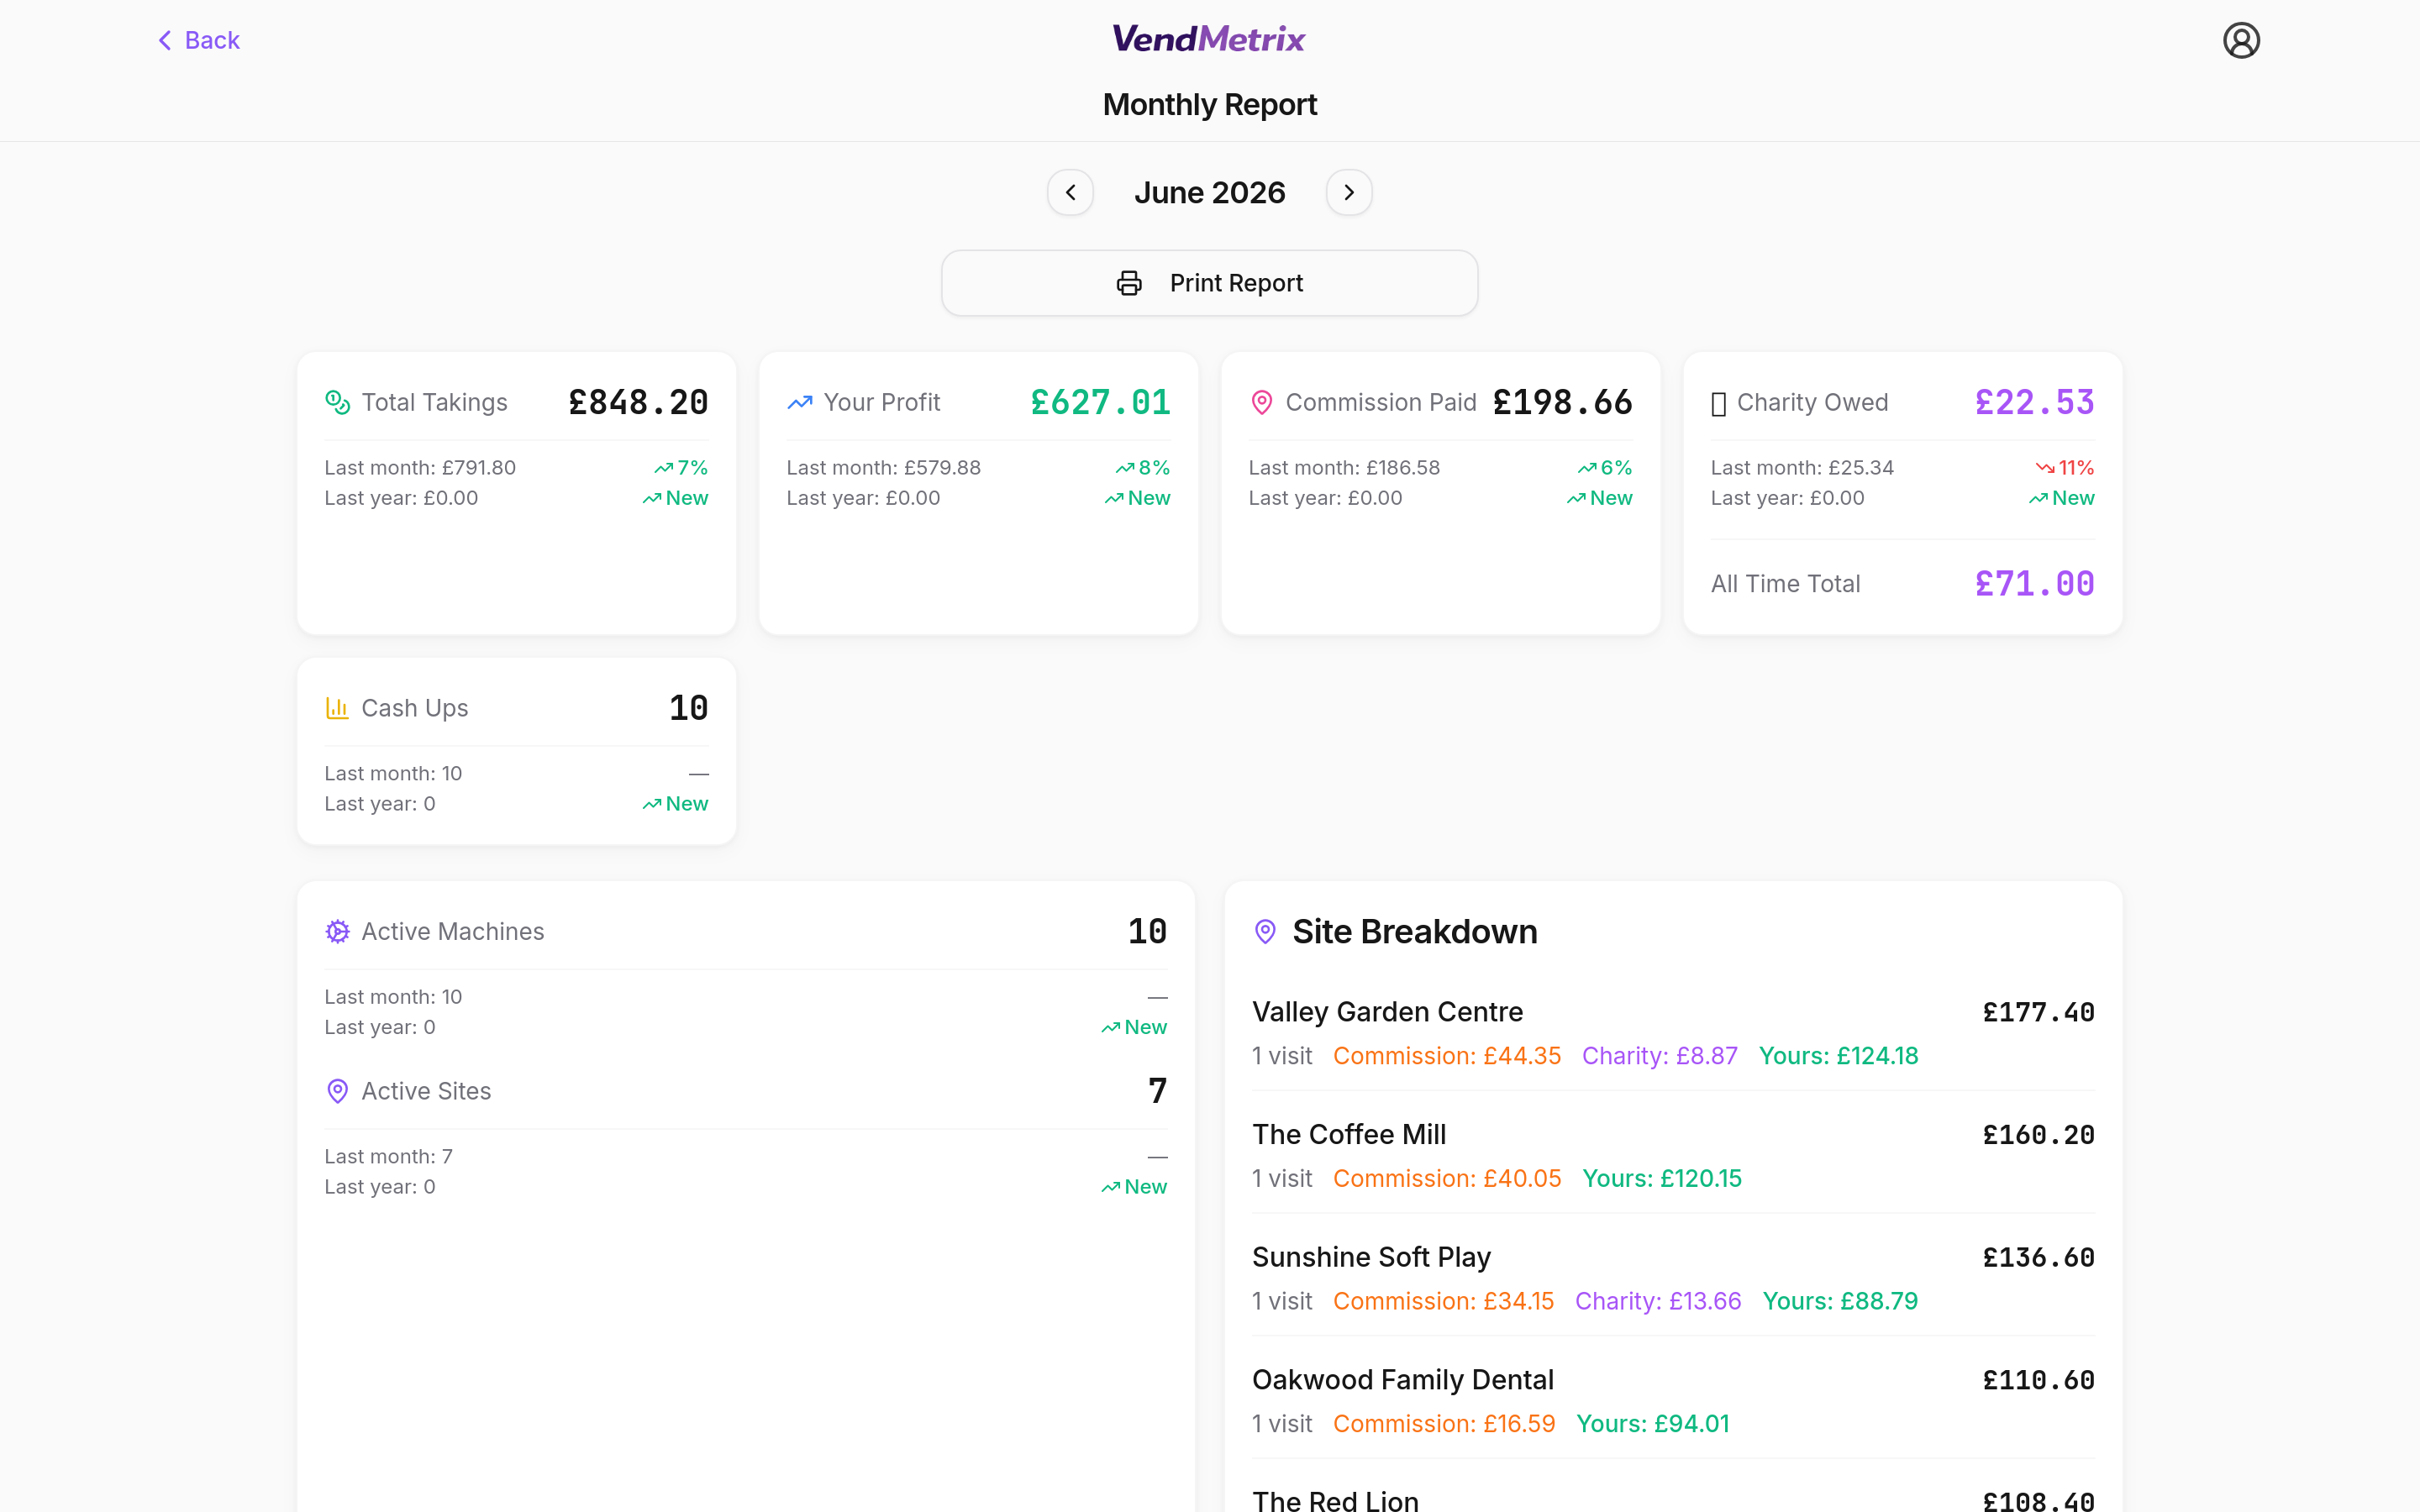Click Yours: £94.01 for Oakwood Family Dental
This screenshot has height=1512, width=2420.
[1652, 1424]
